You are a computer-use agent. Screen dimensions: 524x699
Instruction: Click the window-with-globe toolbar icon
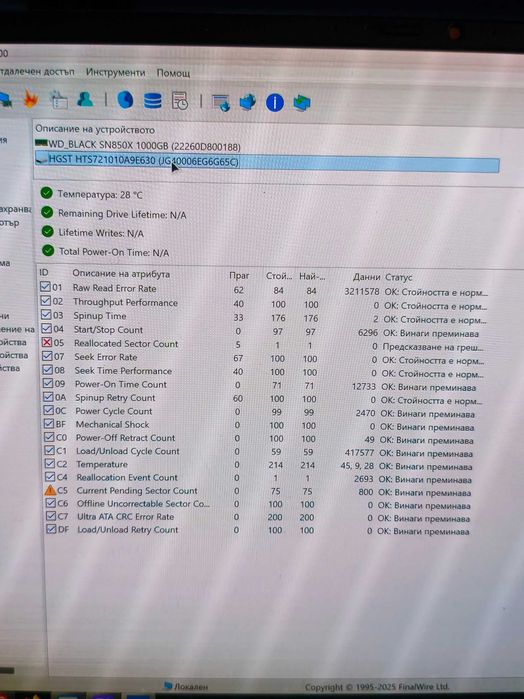(221, 103)
